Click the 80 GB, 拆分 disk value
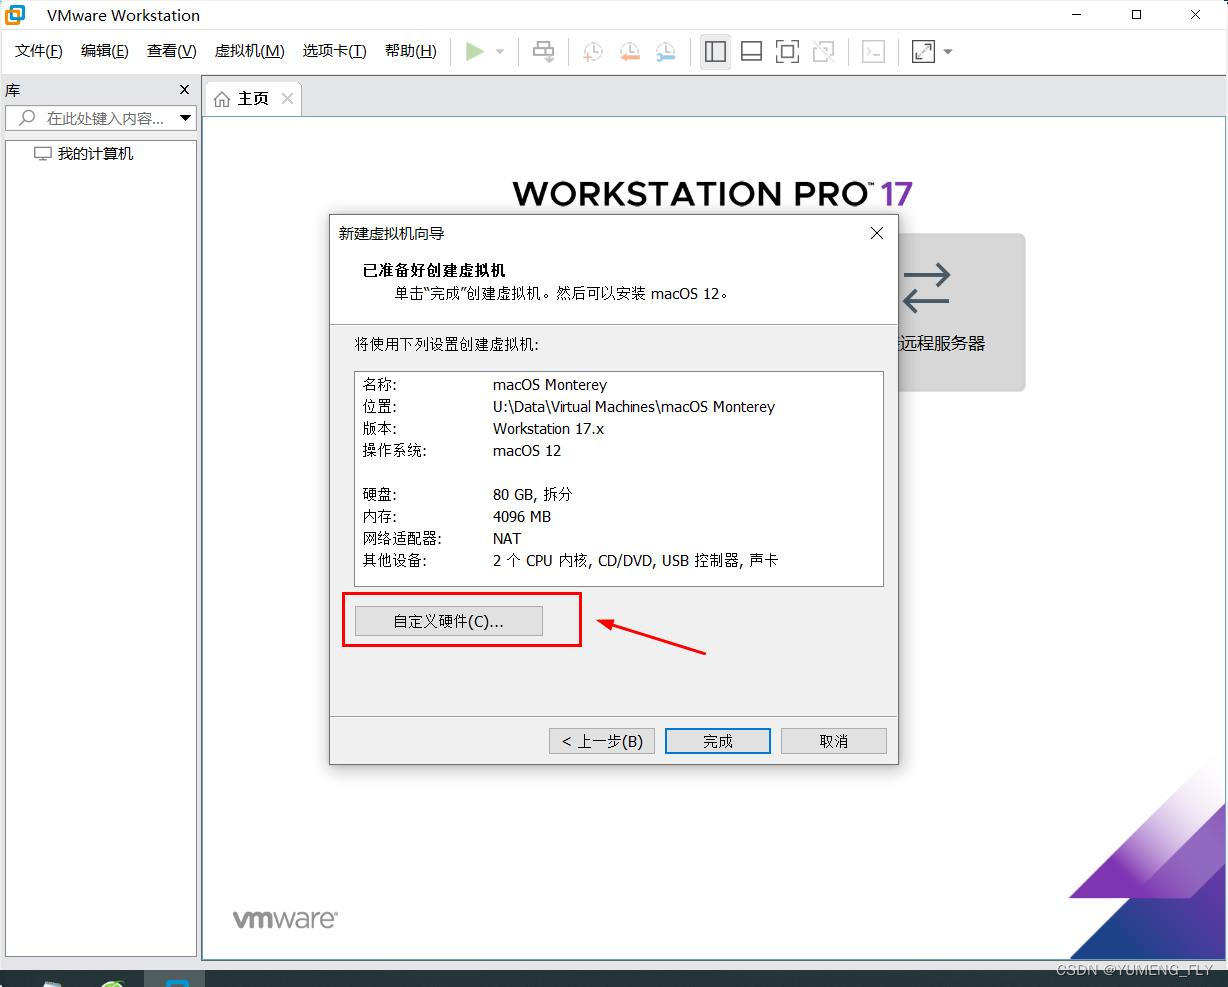This screenshot has width=1228, height=987. coord(533,495)
